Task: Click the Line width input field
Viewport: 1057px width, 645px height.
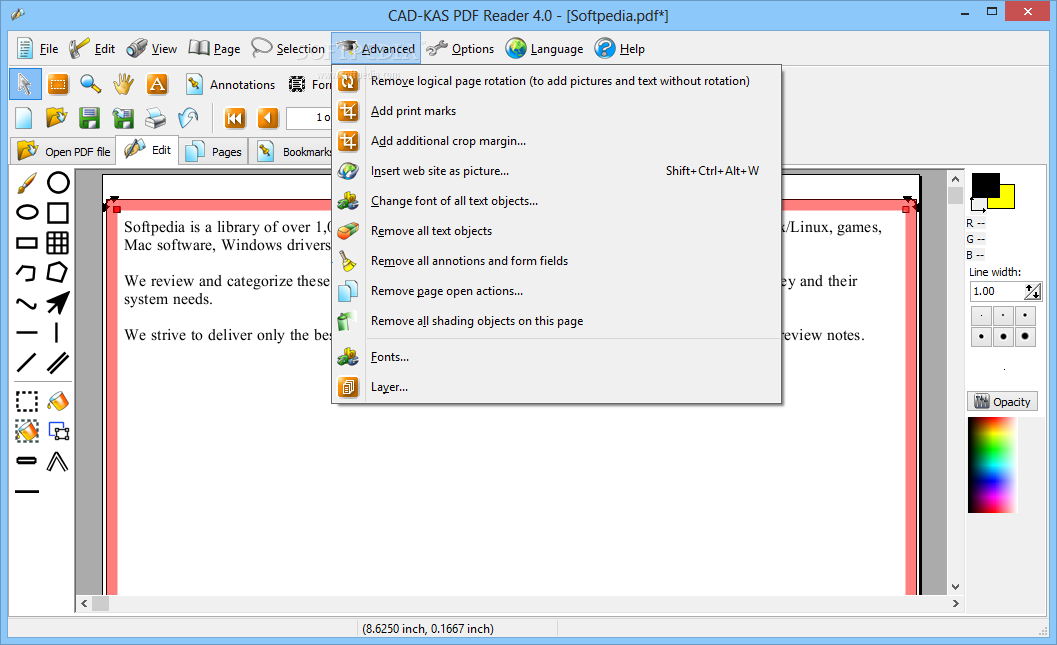Action: point(996,291)
